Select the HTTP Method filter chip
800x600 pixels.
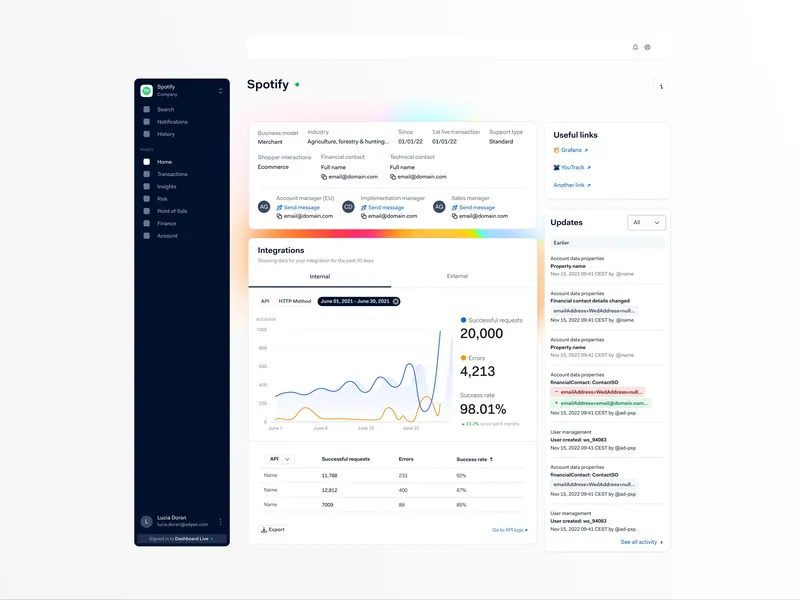click(x=294, y=301)
